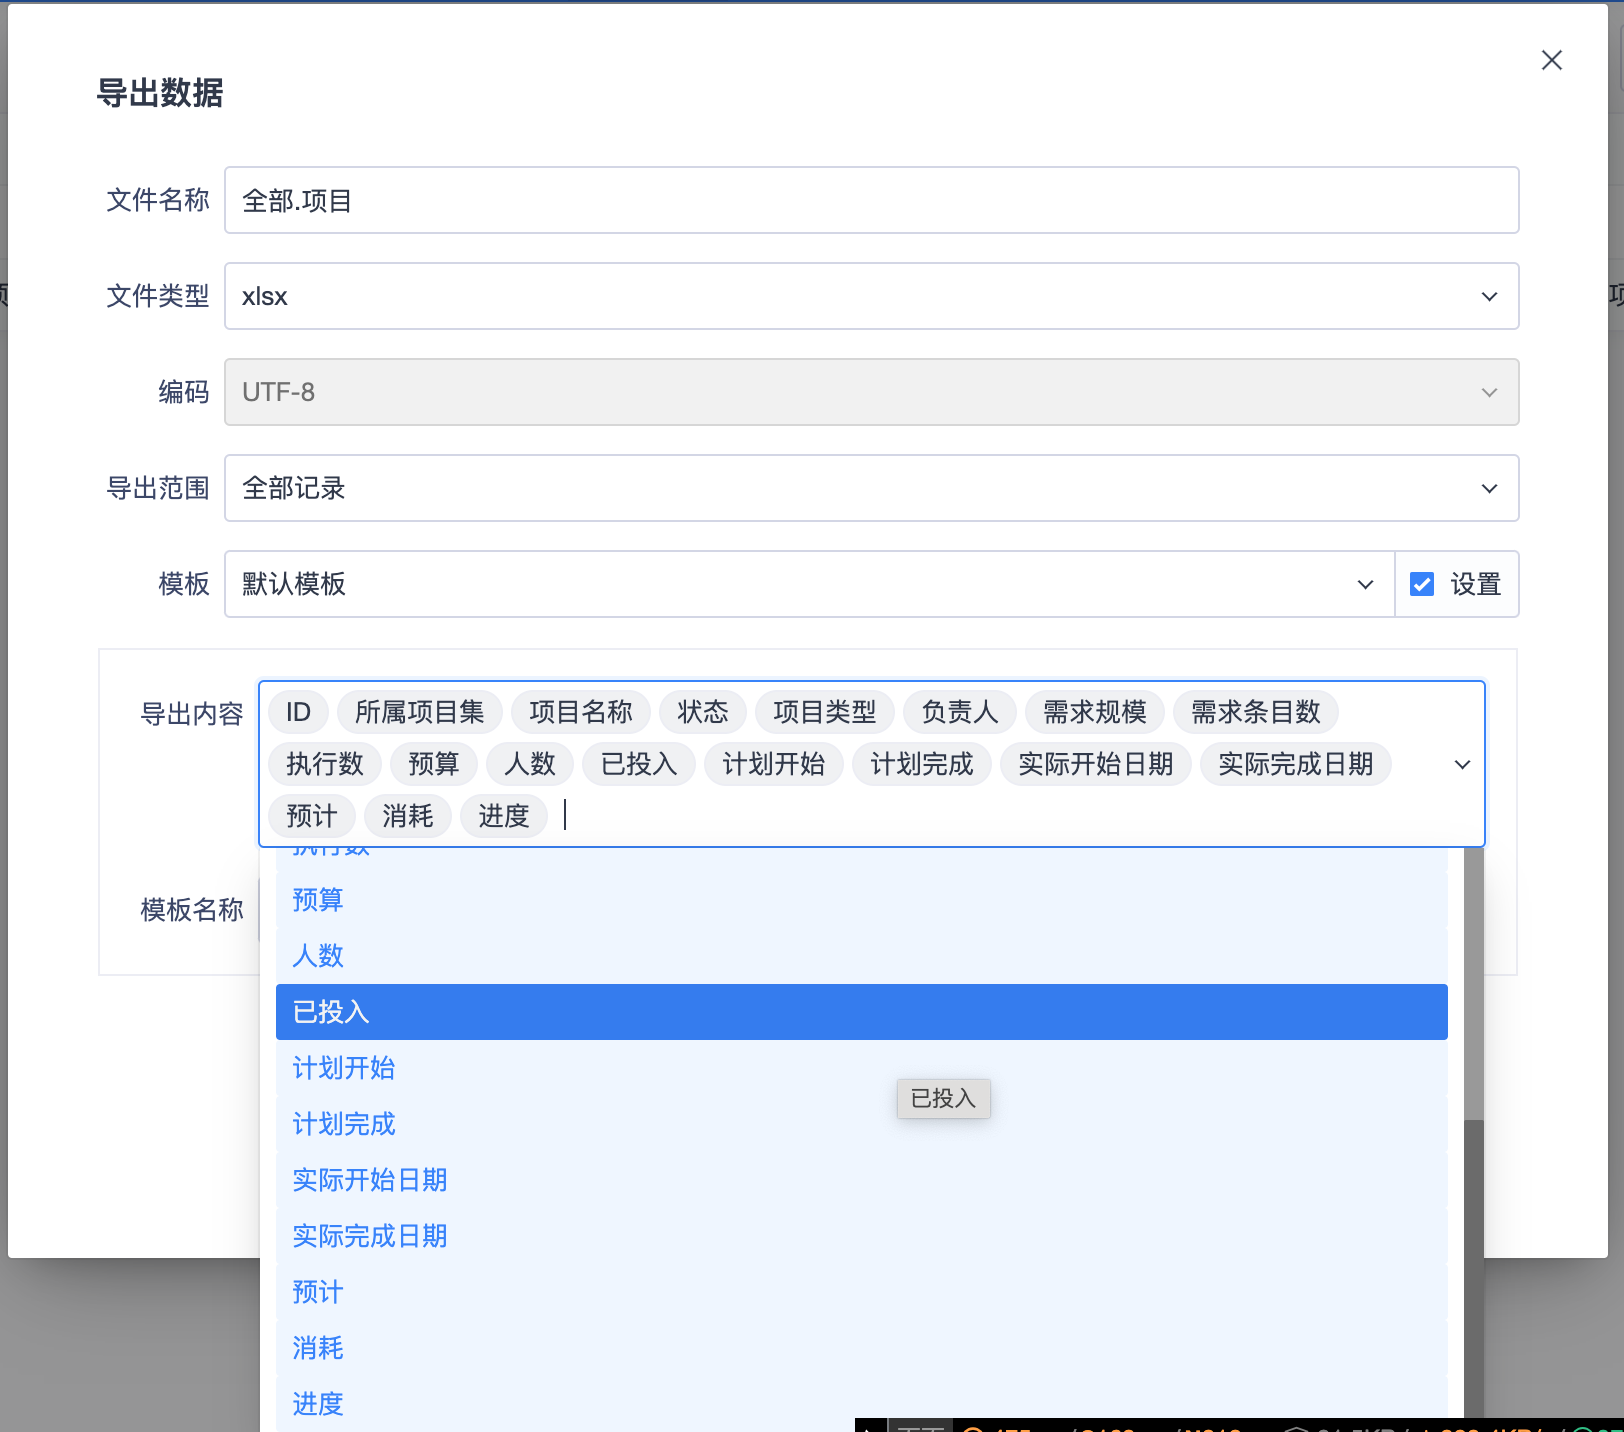Select 预算 in the dropdown list
Screen dimensions: 1624x1432
click(x=861, y=900)
